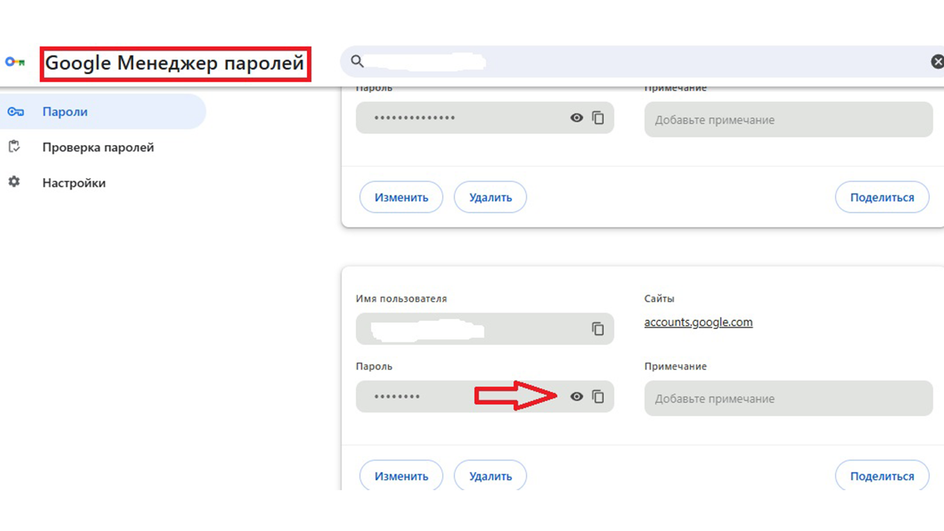Show password in the upper entry card
944x531 pixels.
[x=576, y=118]
